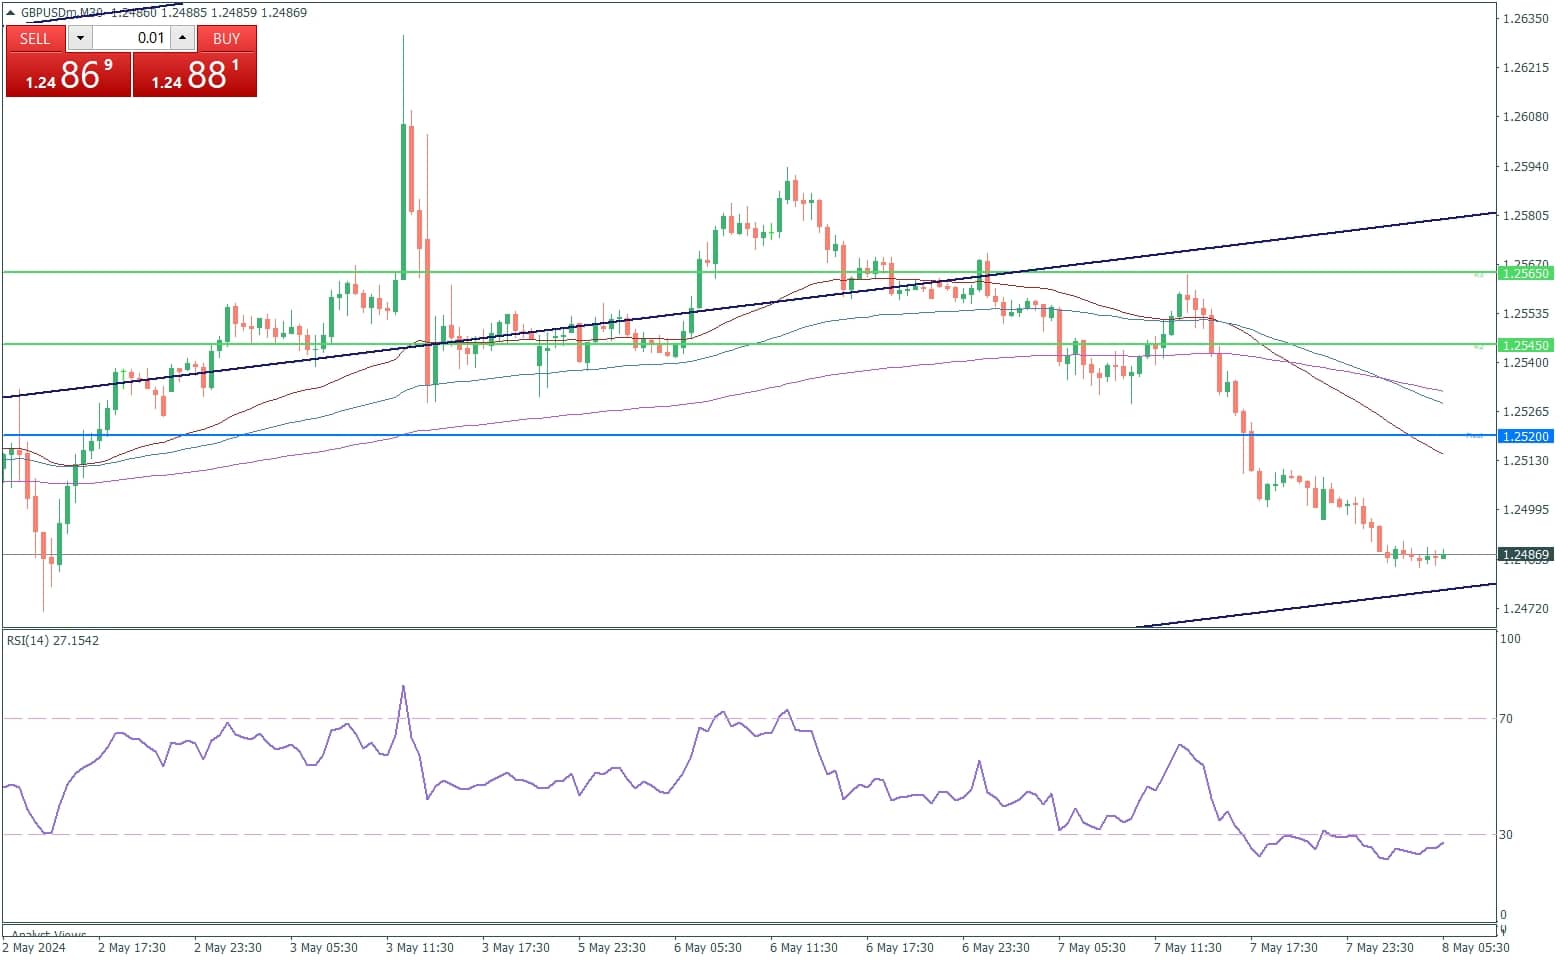Click the 6 May 11:30 time label
Screen dimensions: 1560x960
click(x=804, y=948)
